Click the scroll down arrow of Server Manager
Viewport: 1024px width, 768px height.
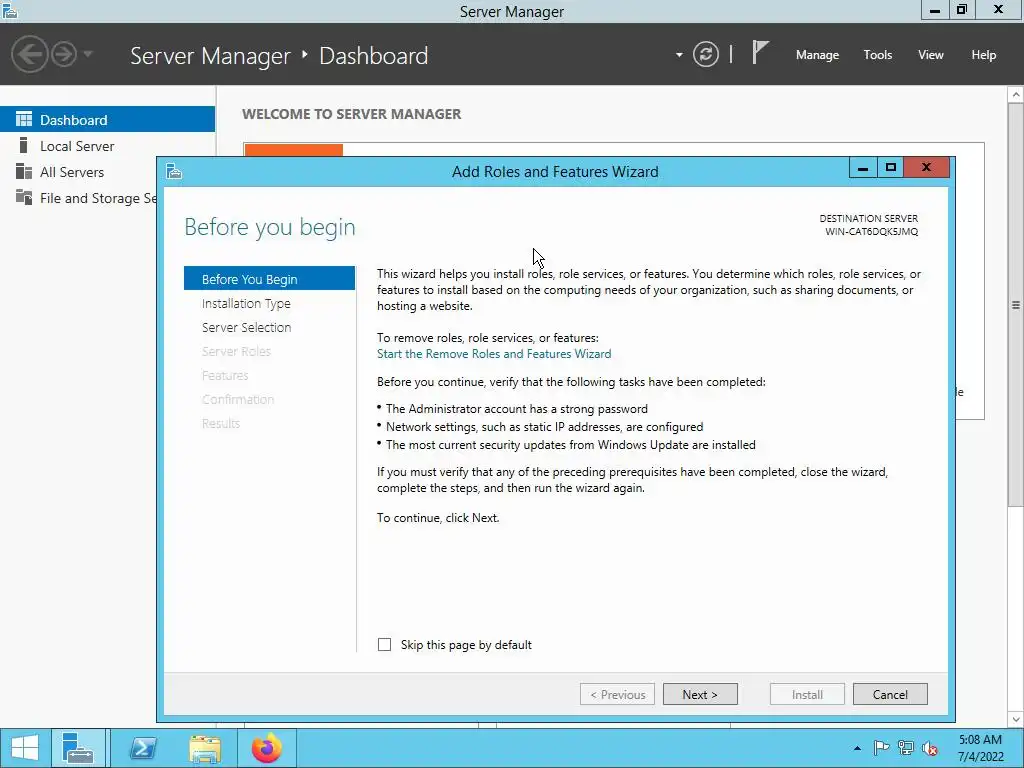click(1016, 720)
